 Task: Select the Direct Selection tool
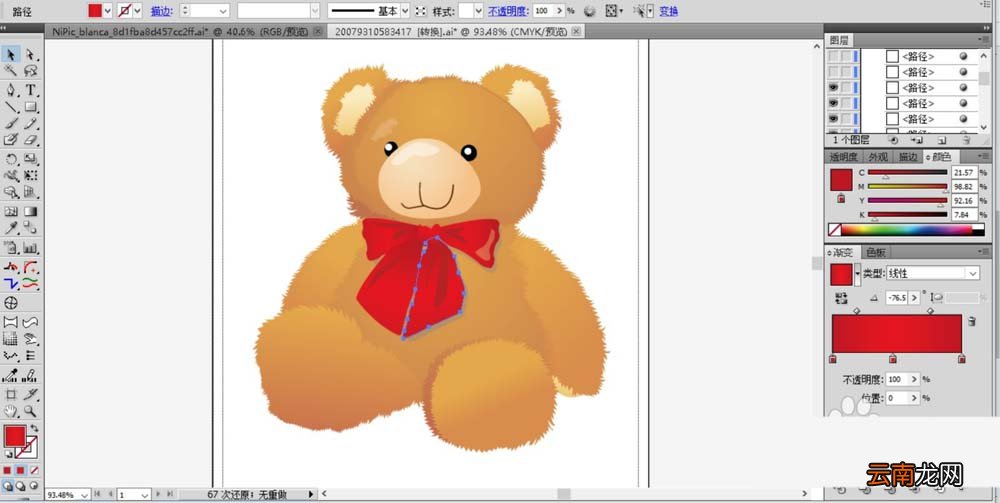[29, 54]
